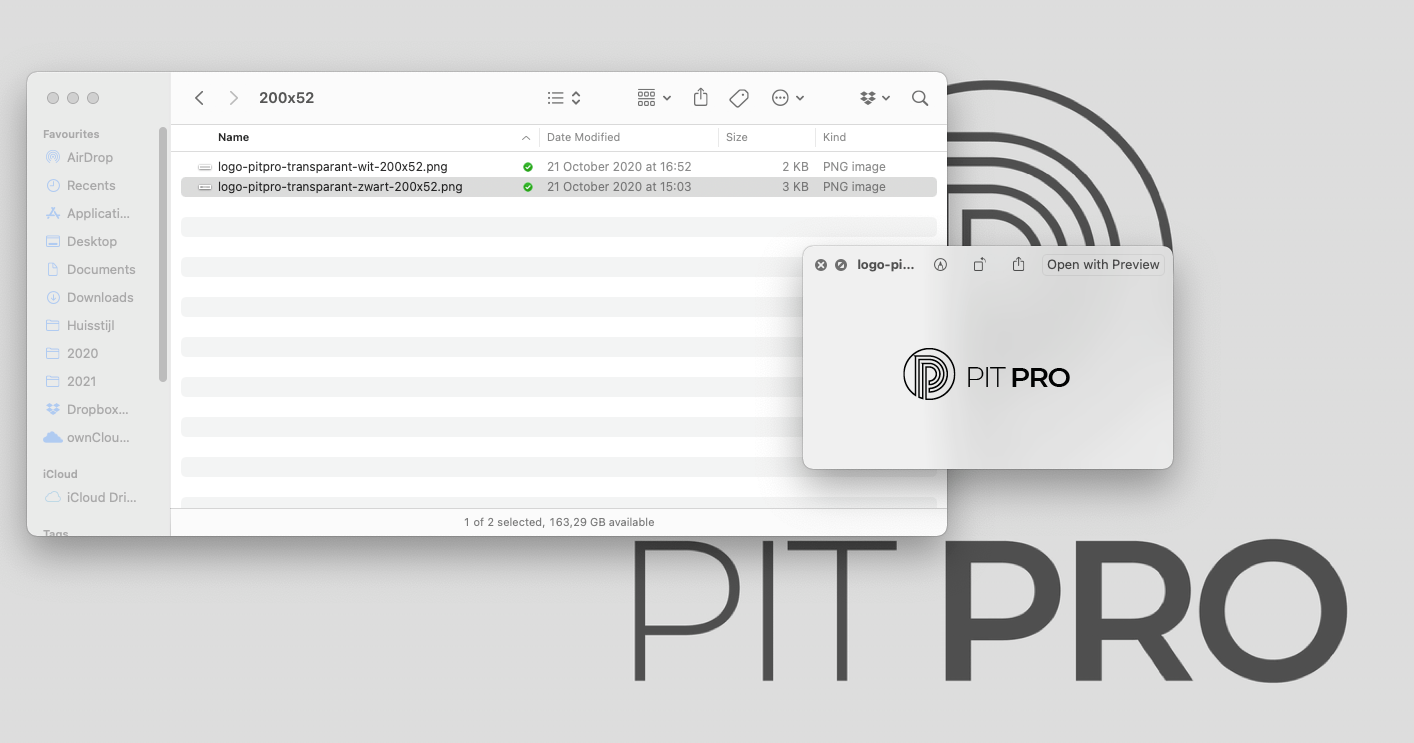Click the Quick Look file title logo-pi...
Screen dimensions: 1414x743
(x=886, y=265)
